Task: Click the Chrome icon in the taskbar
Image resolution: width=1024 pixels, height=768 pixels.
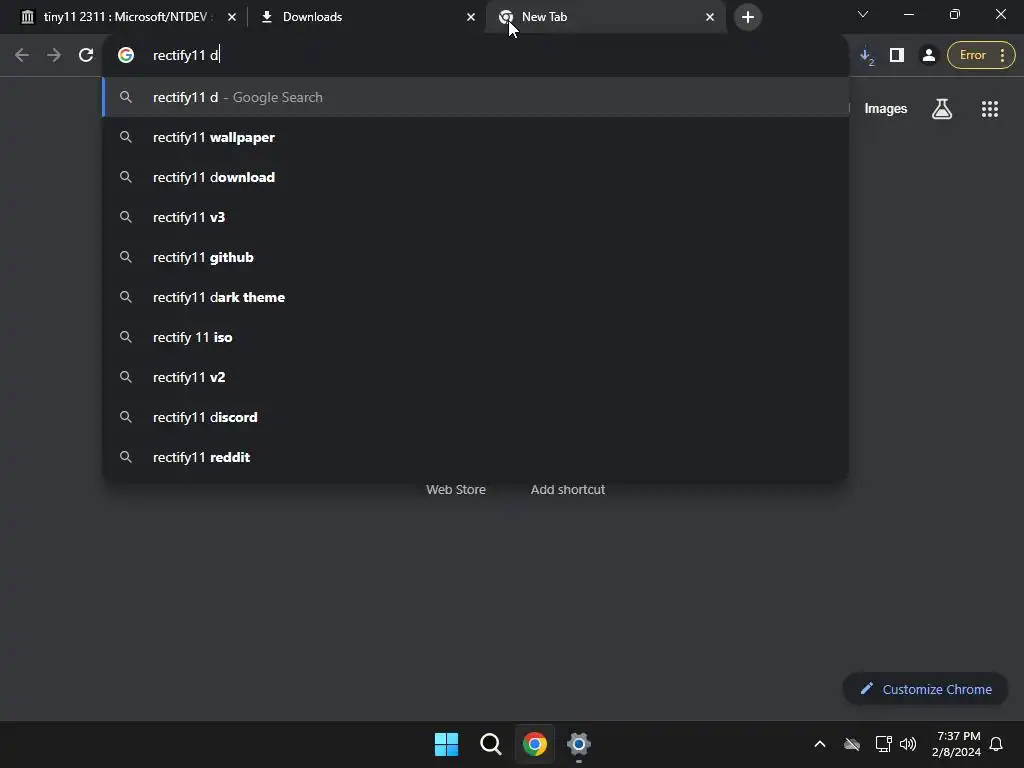Action: pos(535,744)
